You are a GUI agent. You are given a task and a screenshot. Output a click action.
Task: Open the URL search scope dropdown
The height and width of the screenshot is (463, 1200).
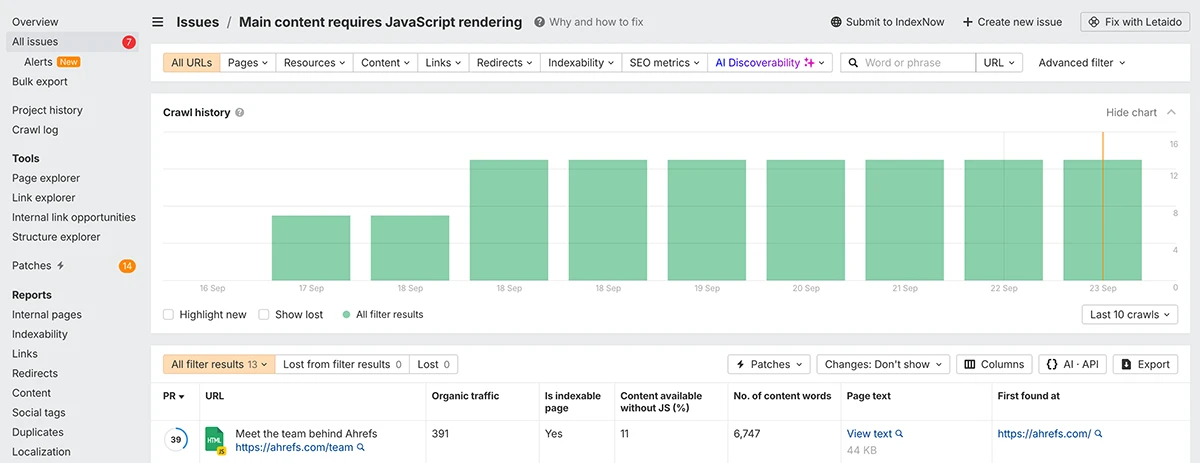pos(999,62)
